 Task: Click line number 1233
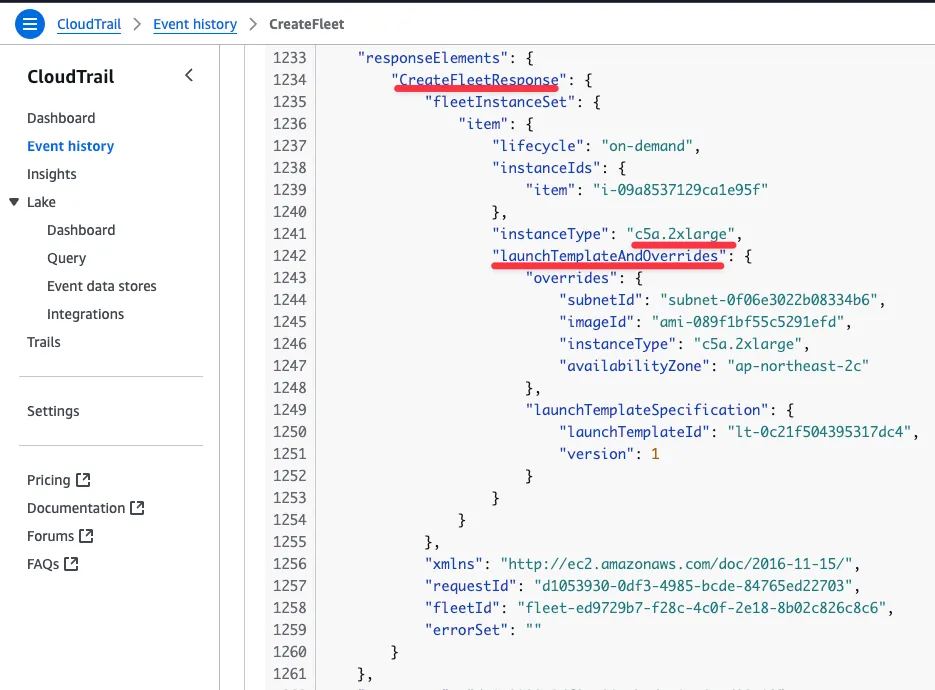[289, 58]
